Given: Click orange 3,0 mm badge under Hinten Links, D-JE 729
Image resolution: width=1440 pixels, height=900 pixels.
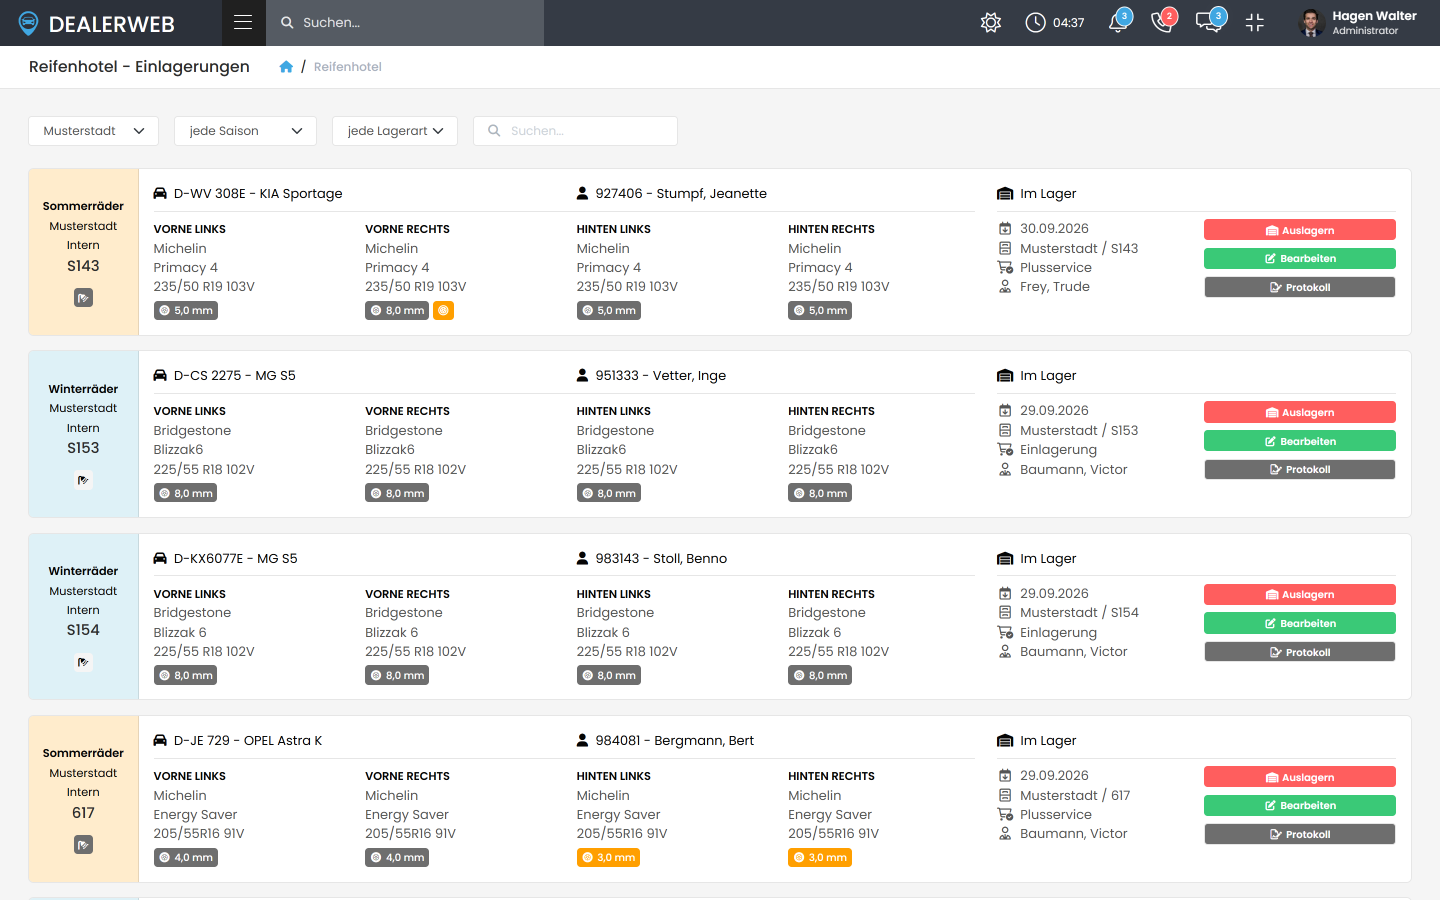Looking at the screenshot, I should pyautogui.click(x=608, y=858).
